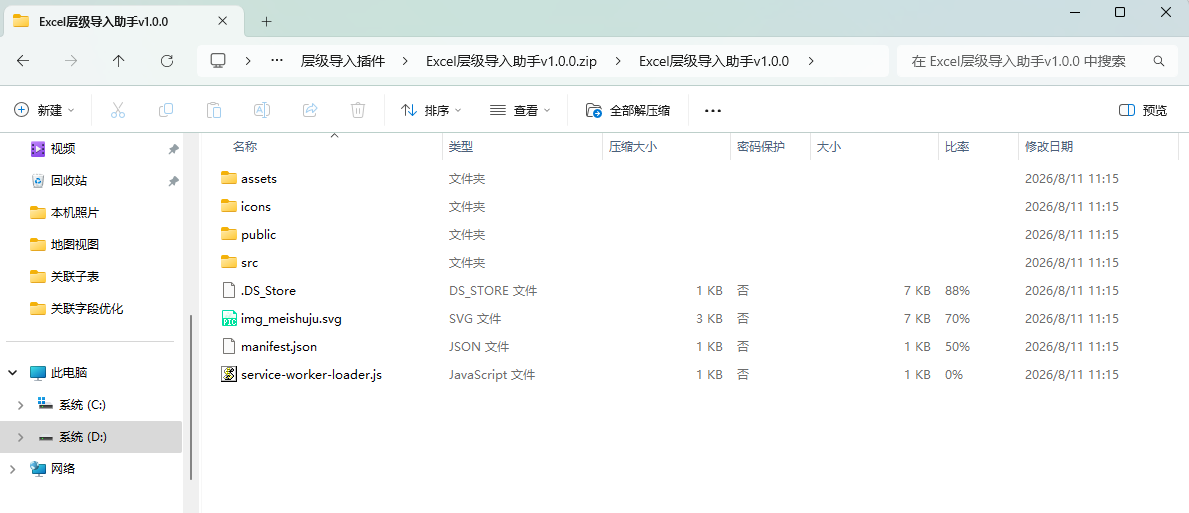Toggle the 预览 preview pane
The height and width of the screenshot is (513, 1189).
tap(1143, 111)
